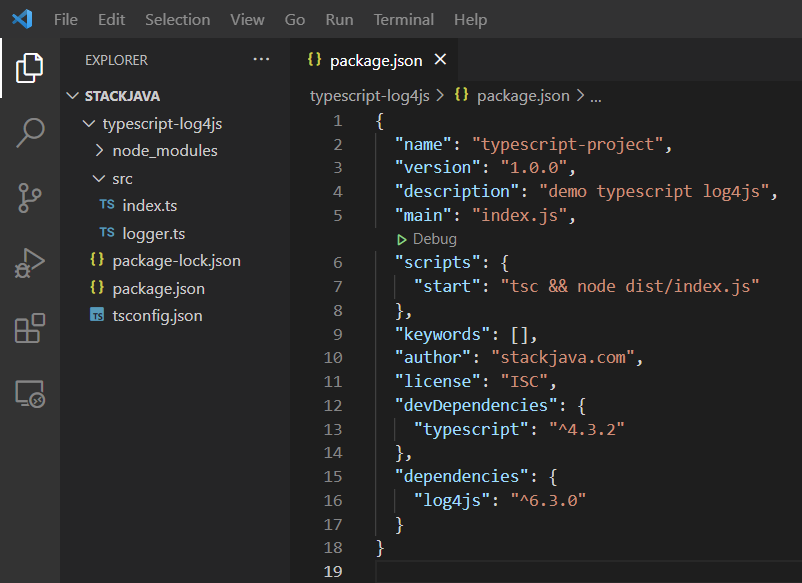Open the View menu

coord(248,19)
